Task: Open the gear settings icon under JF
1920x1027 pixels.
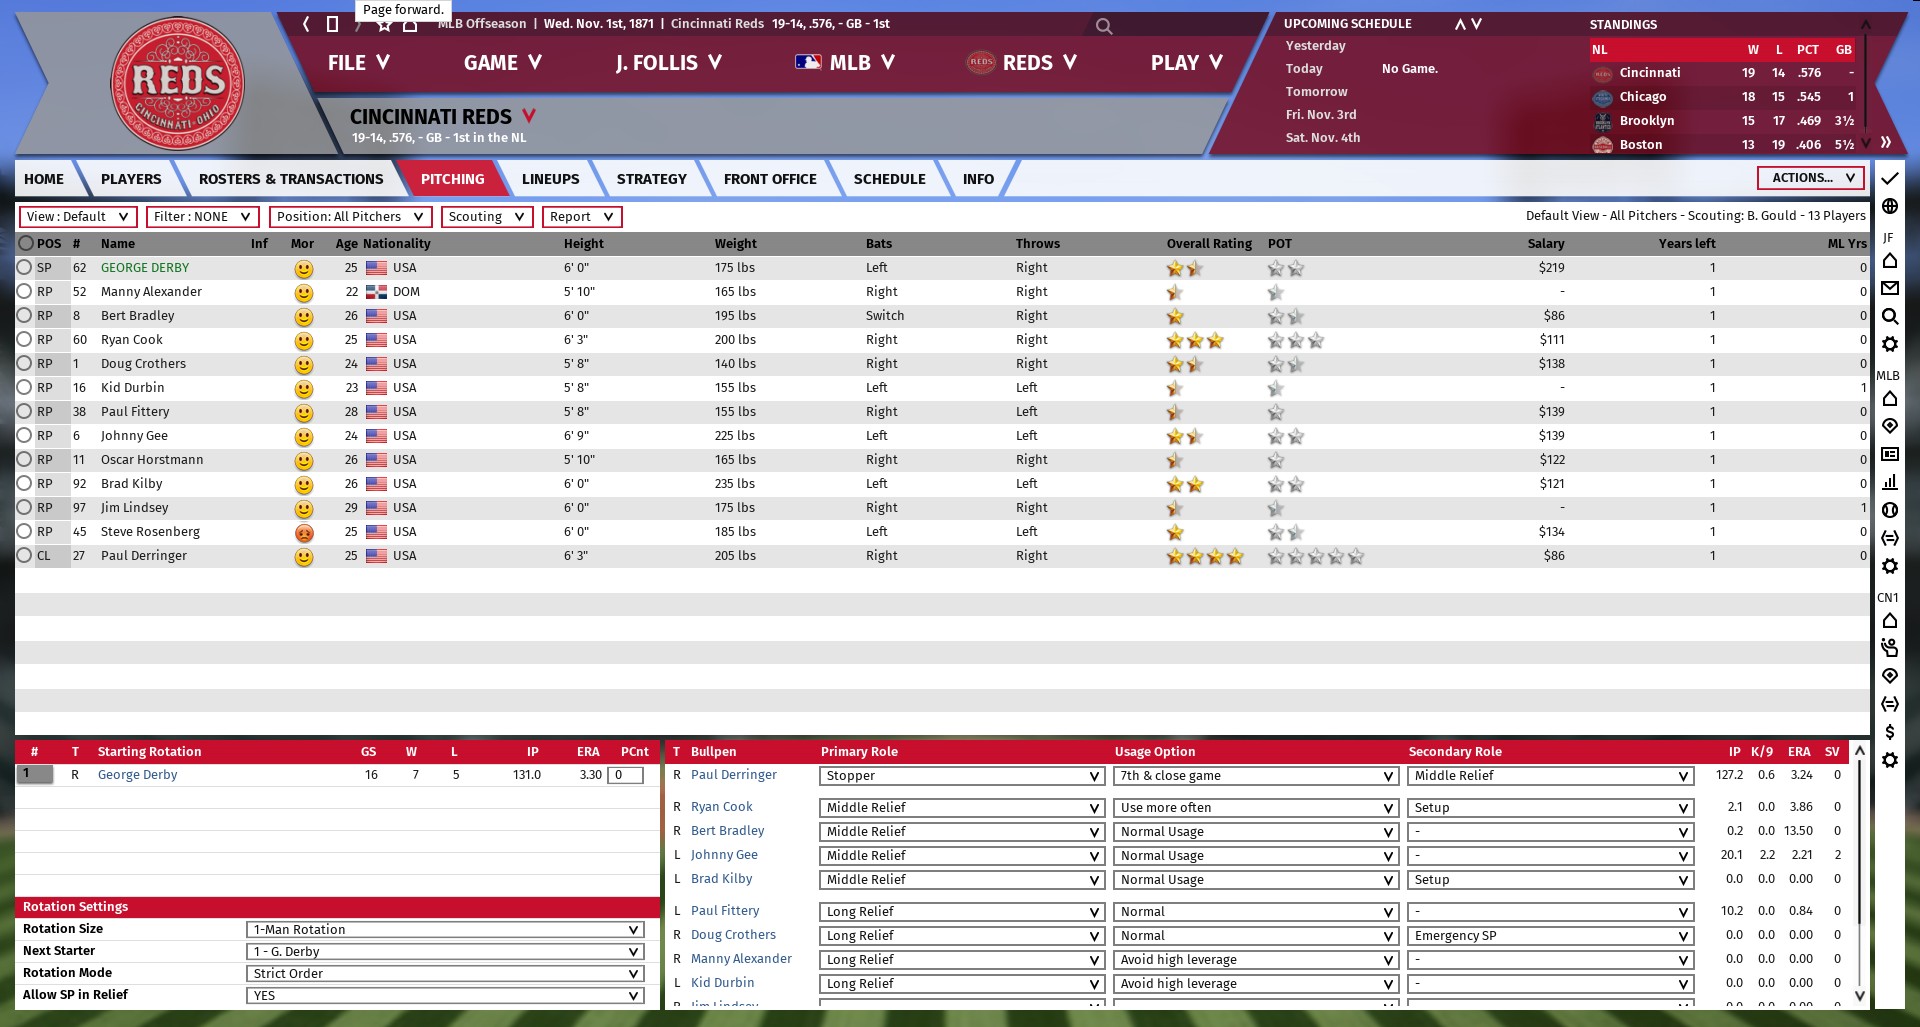Action: click(1889, 344)
